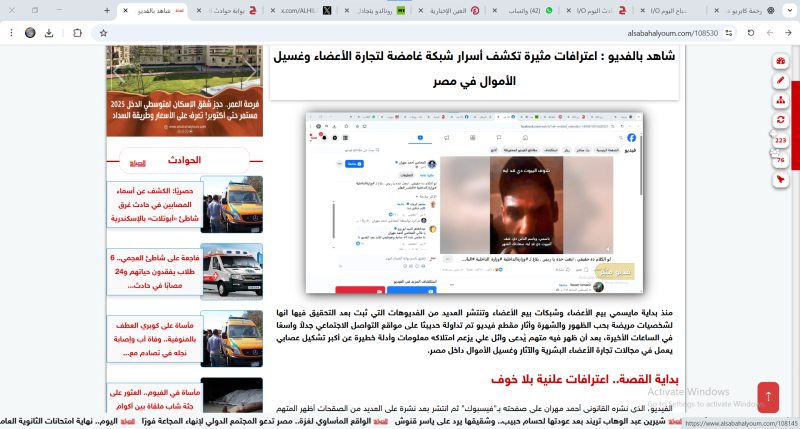
Task: Open the article's Facebook video screenshot image
Action: coord(474,203)
